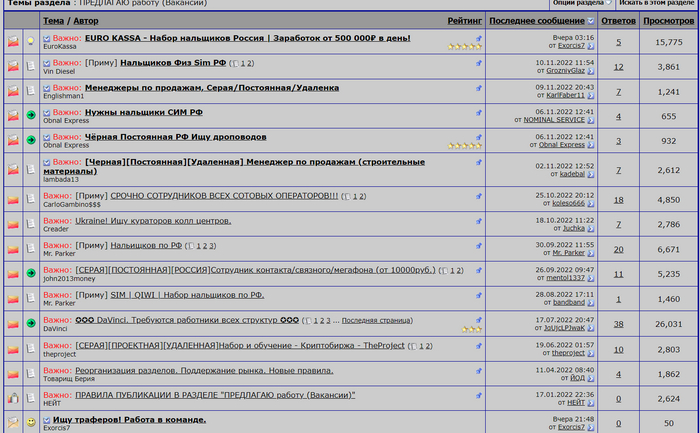Screen dimensions: 700x433
Task: Sort threads by Ответов column header
Action: pos(618,21)
